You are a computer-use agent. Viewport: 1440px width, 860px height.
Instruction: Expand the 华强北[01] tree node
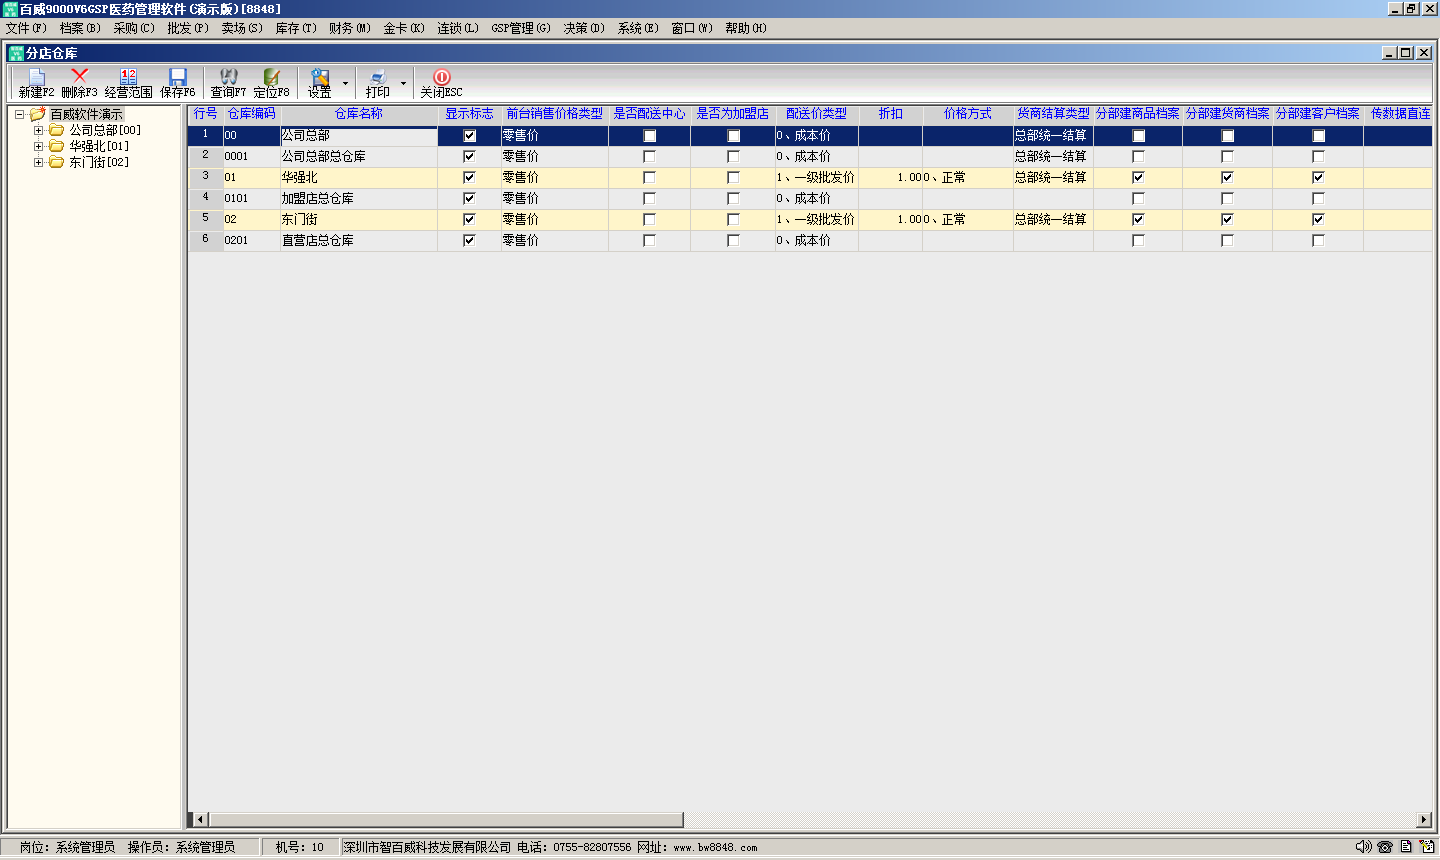[39, 146]
